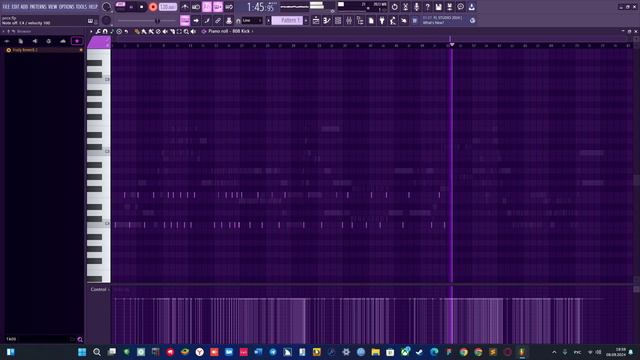The image size is (640, 360).
Task: Open the browser tree icon
Action: pos(360,20)
